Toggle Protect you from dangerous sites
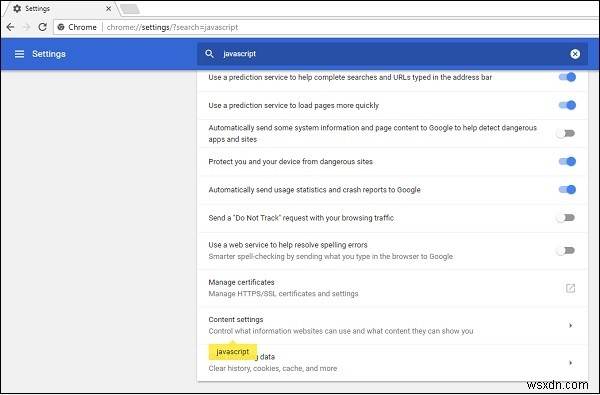Viewport: 600px width, 395px height. 567,161
